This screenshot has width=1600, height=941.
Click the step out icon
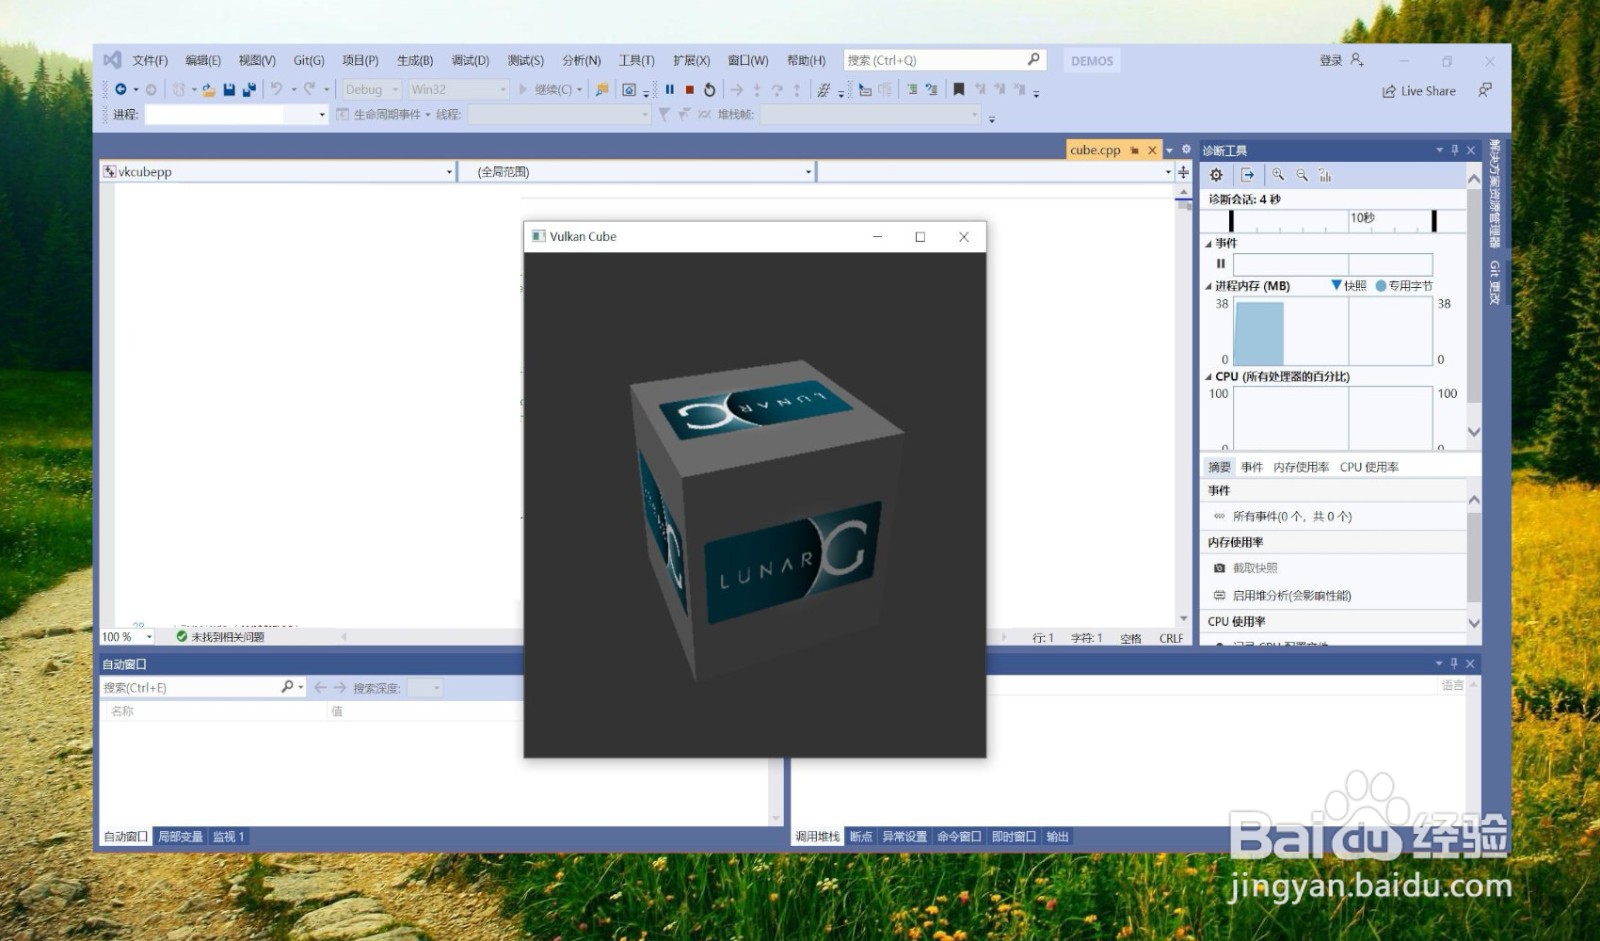pyautogui.click(x=797, y=90)
